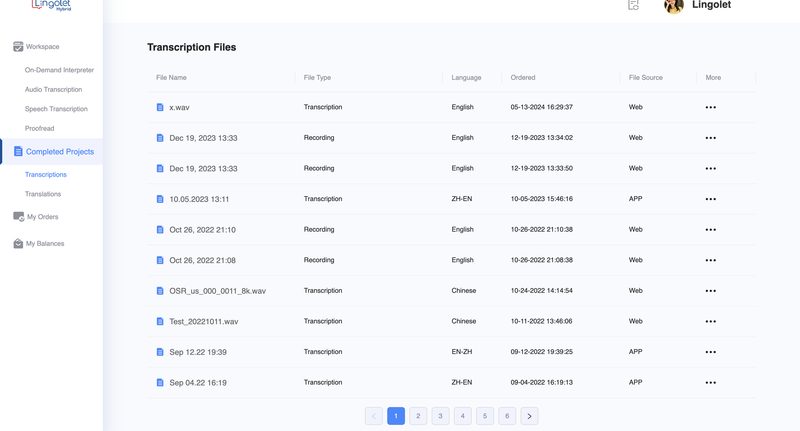800x431 pixels.
Task: Click the File Source column header
Action: (645, 78)
